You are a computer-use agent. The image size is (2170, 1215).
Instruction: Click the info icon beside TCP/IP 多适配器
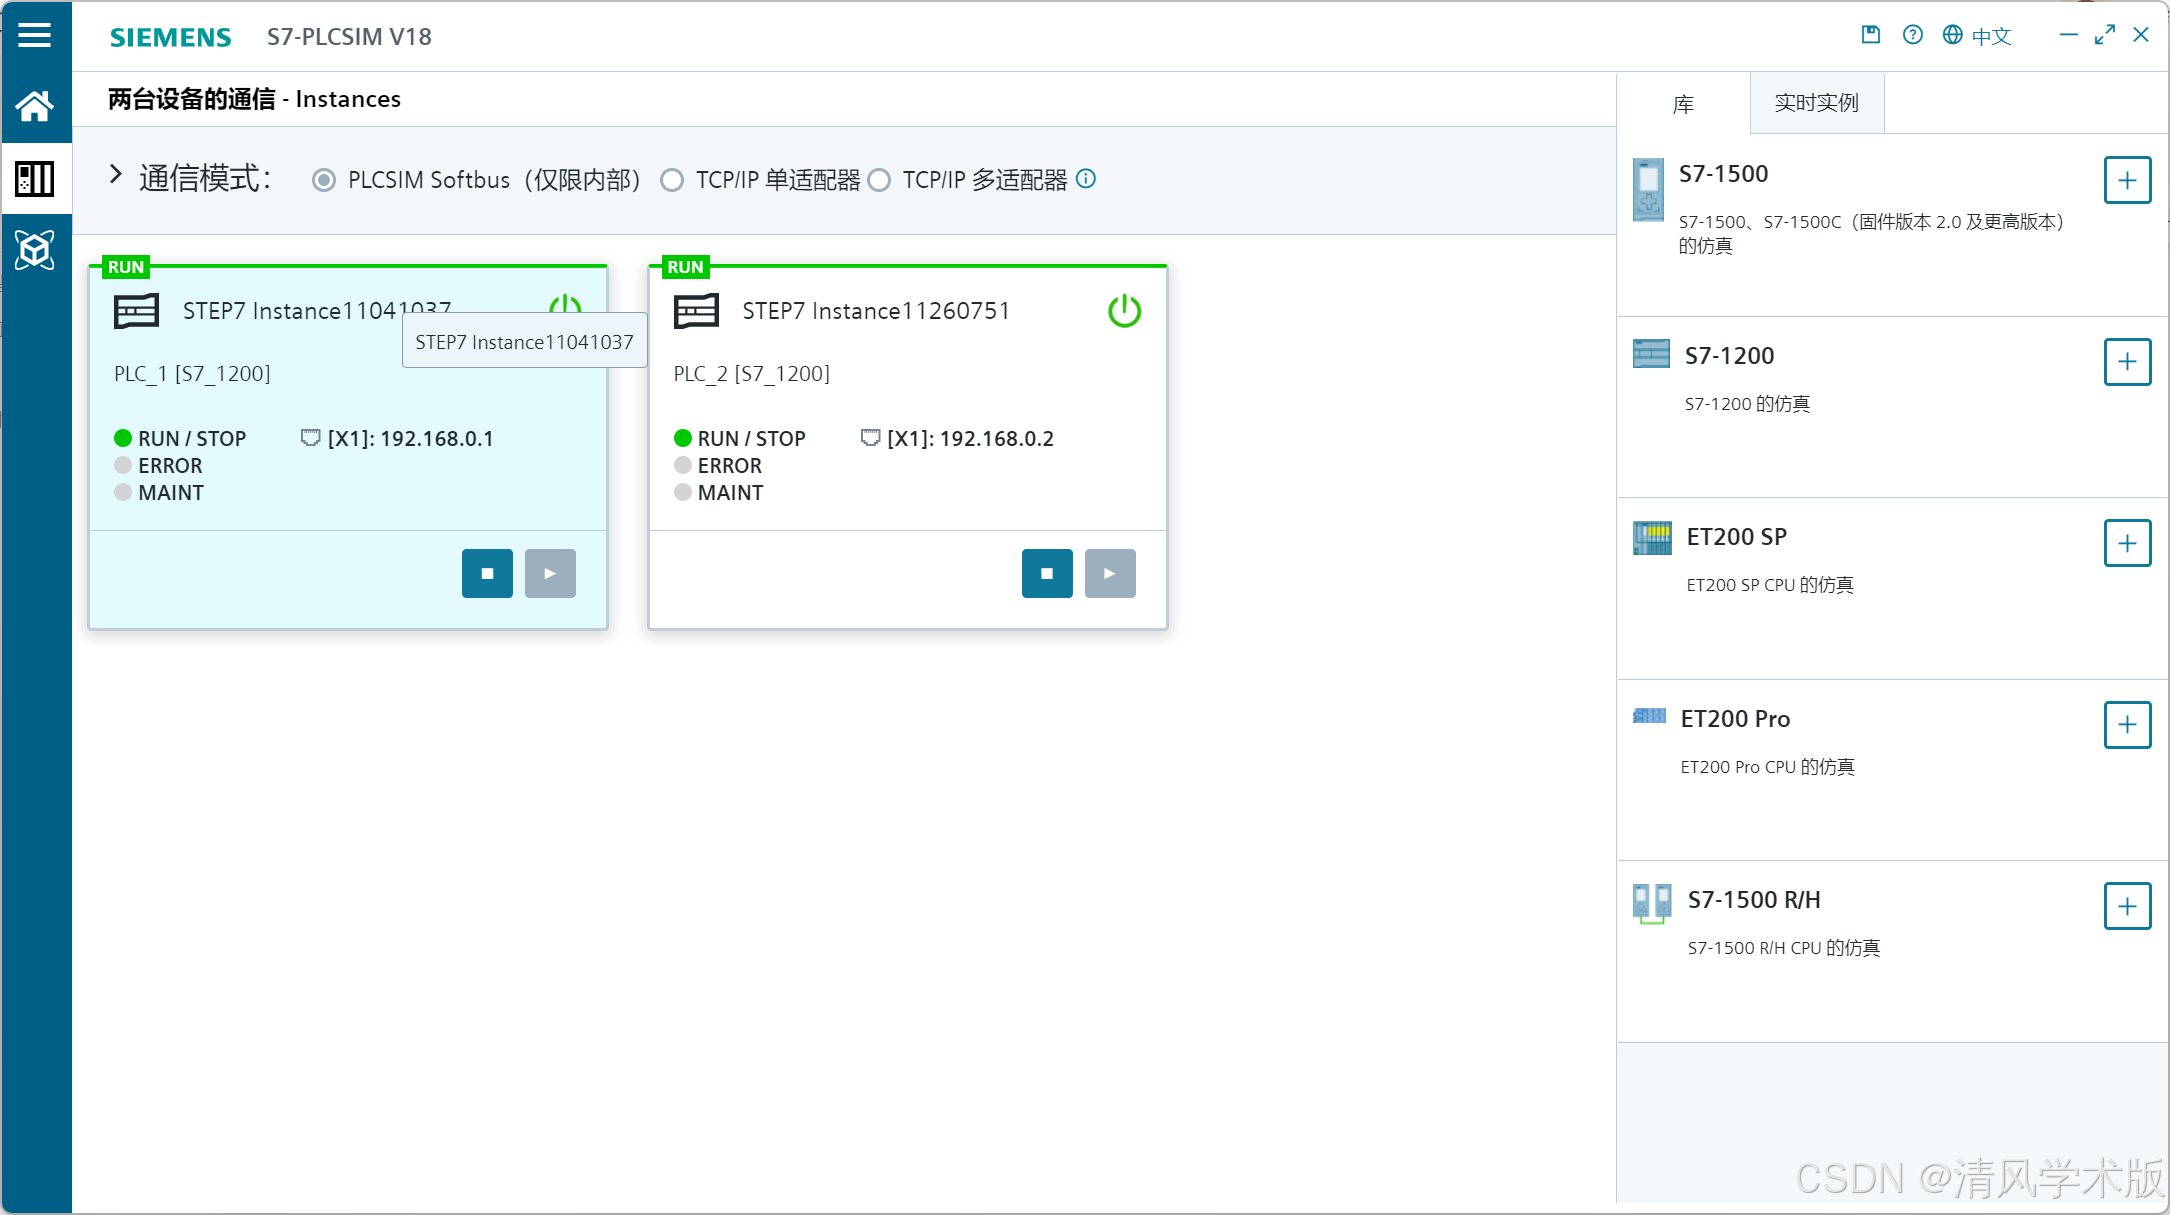tap(1086, 179)
